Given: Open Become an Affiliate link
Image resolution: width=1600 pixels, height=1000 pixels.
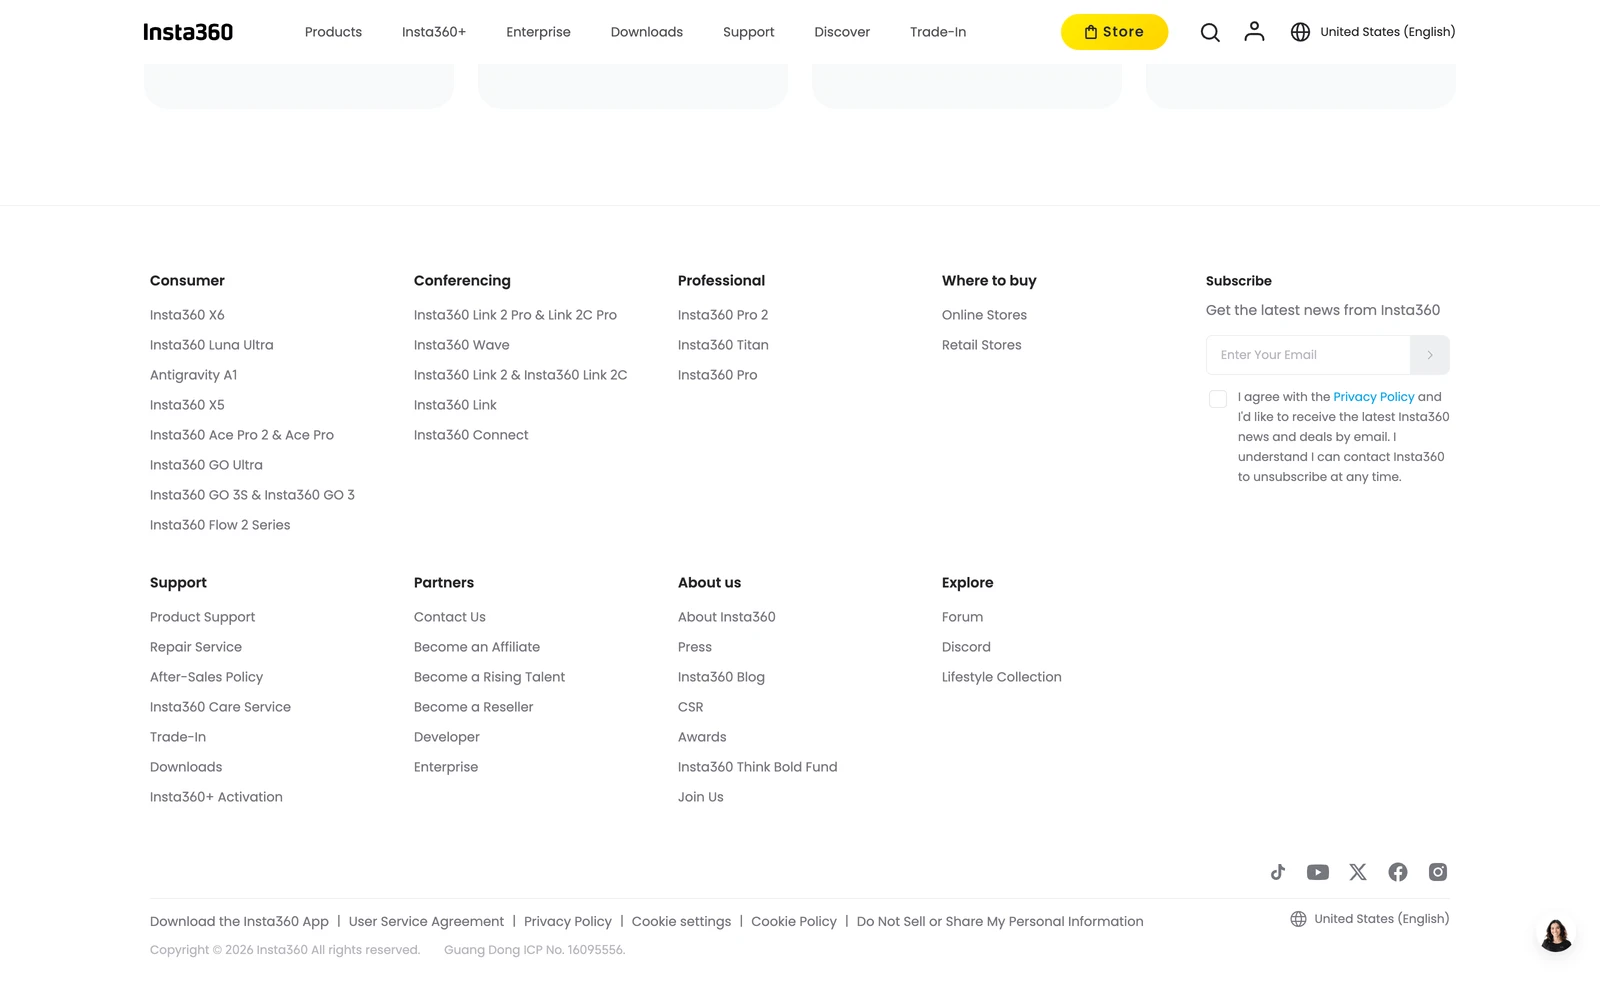Looking at the screenshot, I should (x=477, y=647).
